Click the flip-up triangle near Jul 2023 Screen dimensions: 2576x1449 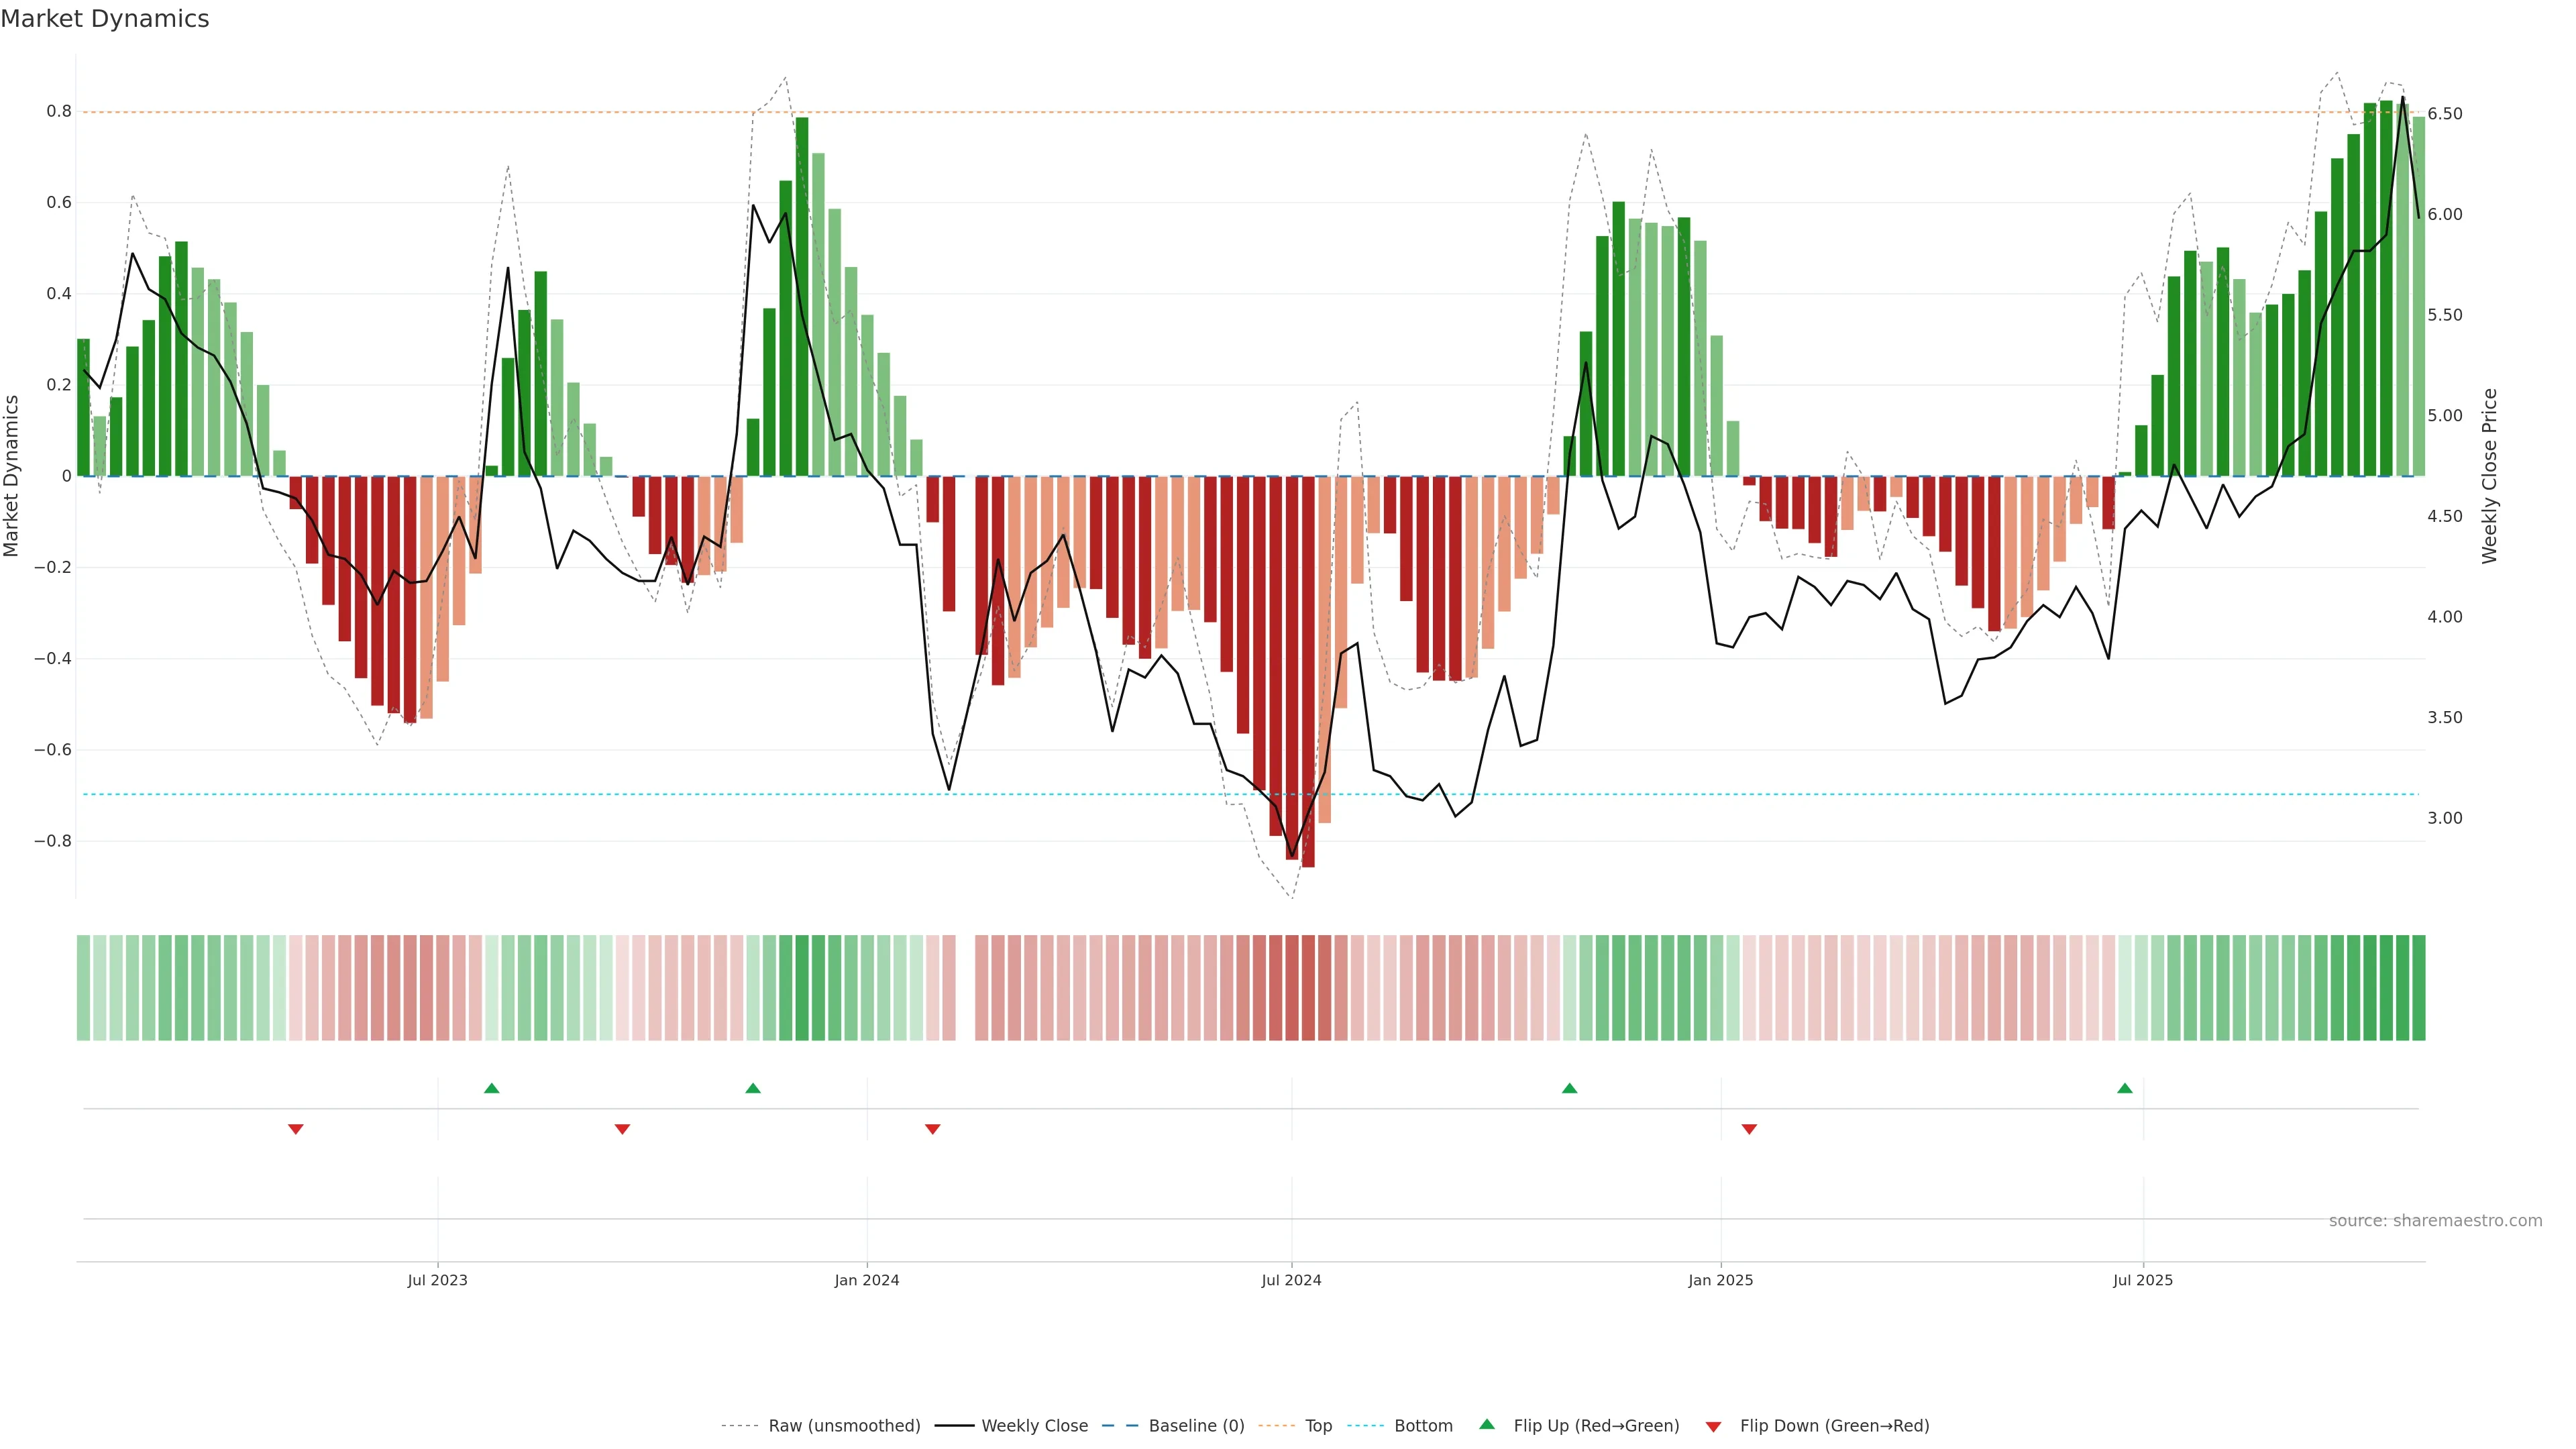[x=491, y=1088]
